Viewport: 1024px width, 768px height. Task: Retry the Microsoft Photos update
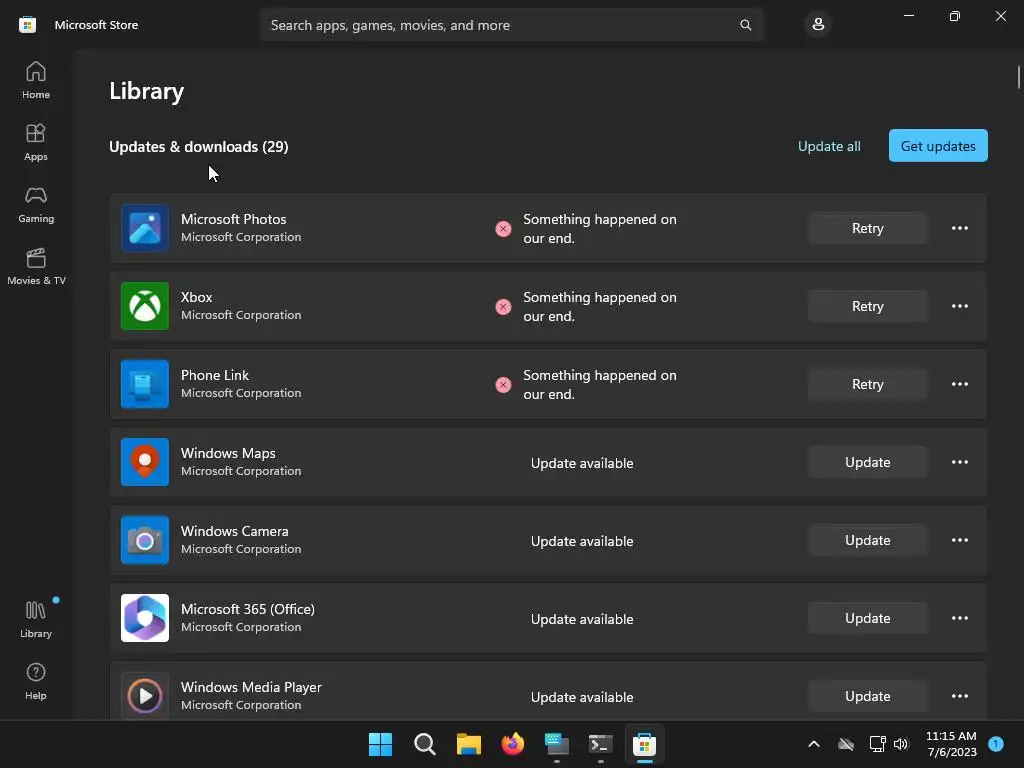[867, 228]
